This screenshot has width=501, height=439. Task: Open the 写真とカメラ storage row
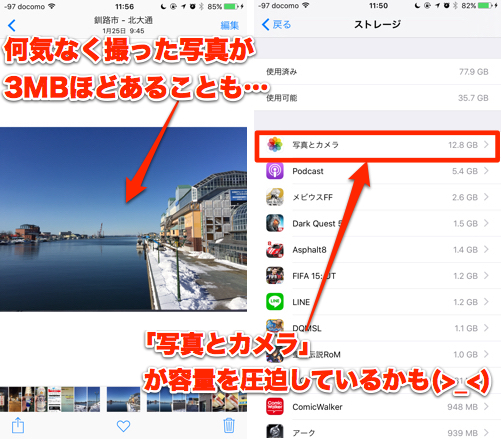click(x=377, y=145)
